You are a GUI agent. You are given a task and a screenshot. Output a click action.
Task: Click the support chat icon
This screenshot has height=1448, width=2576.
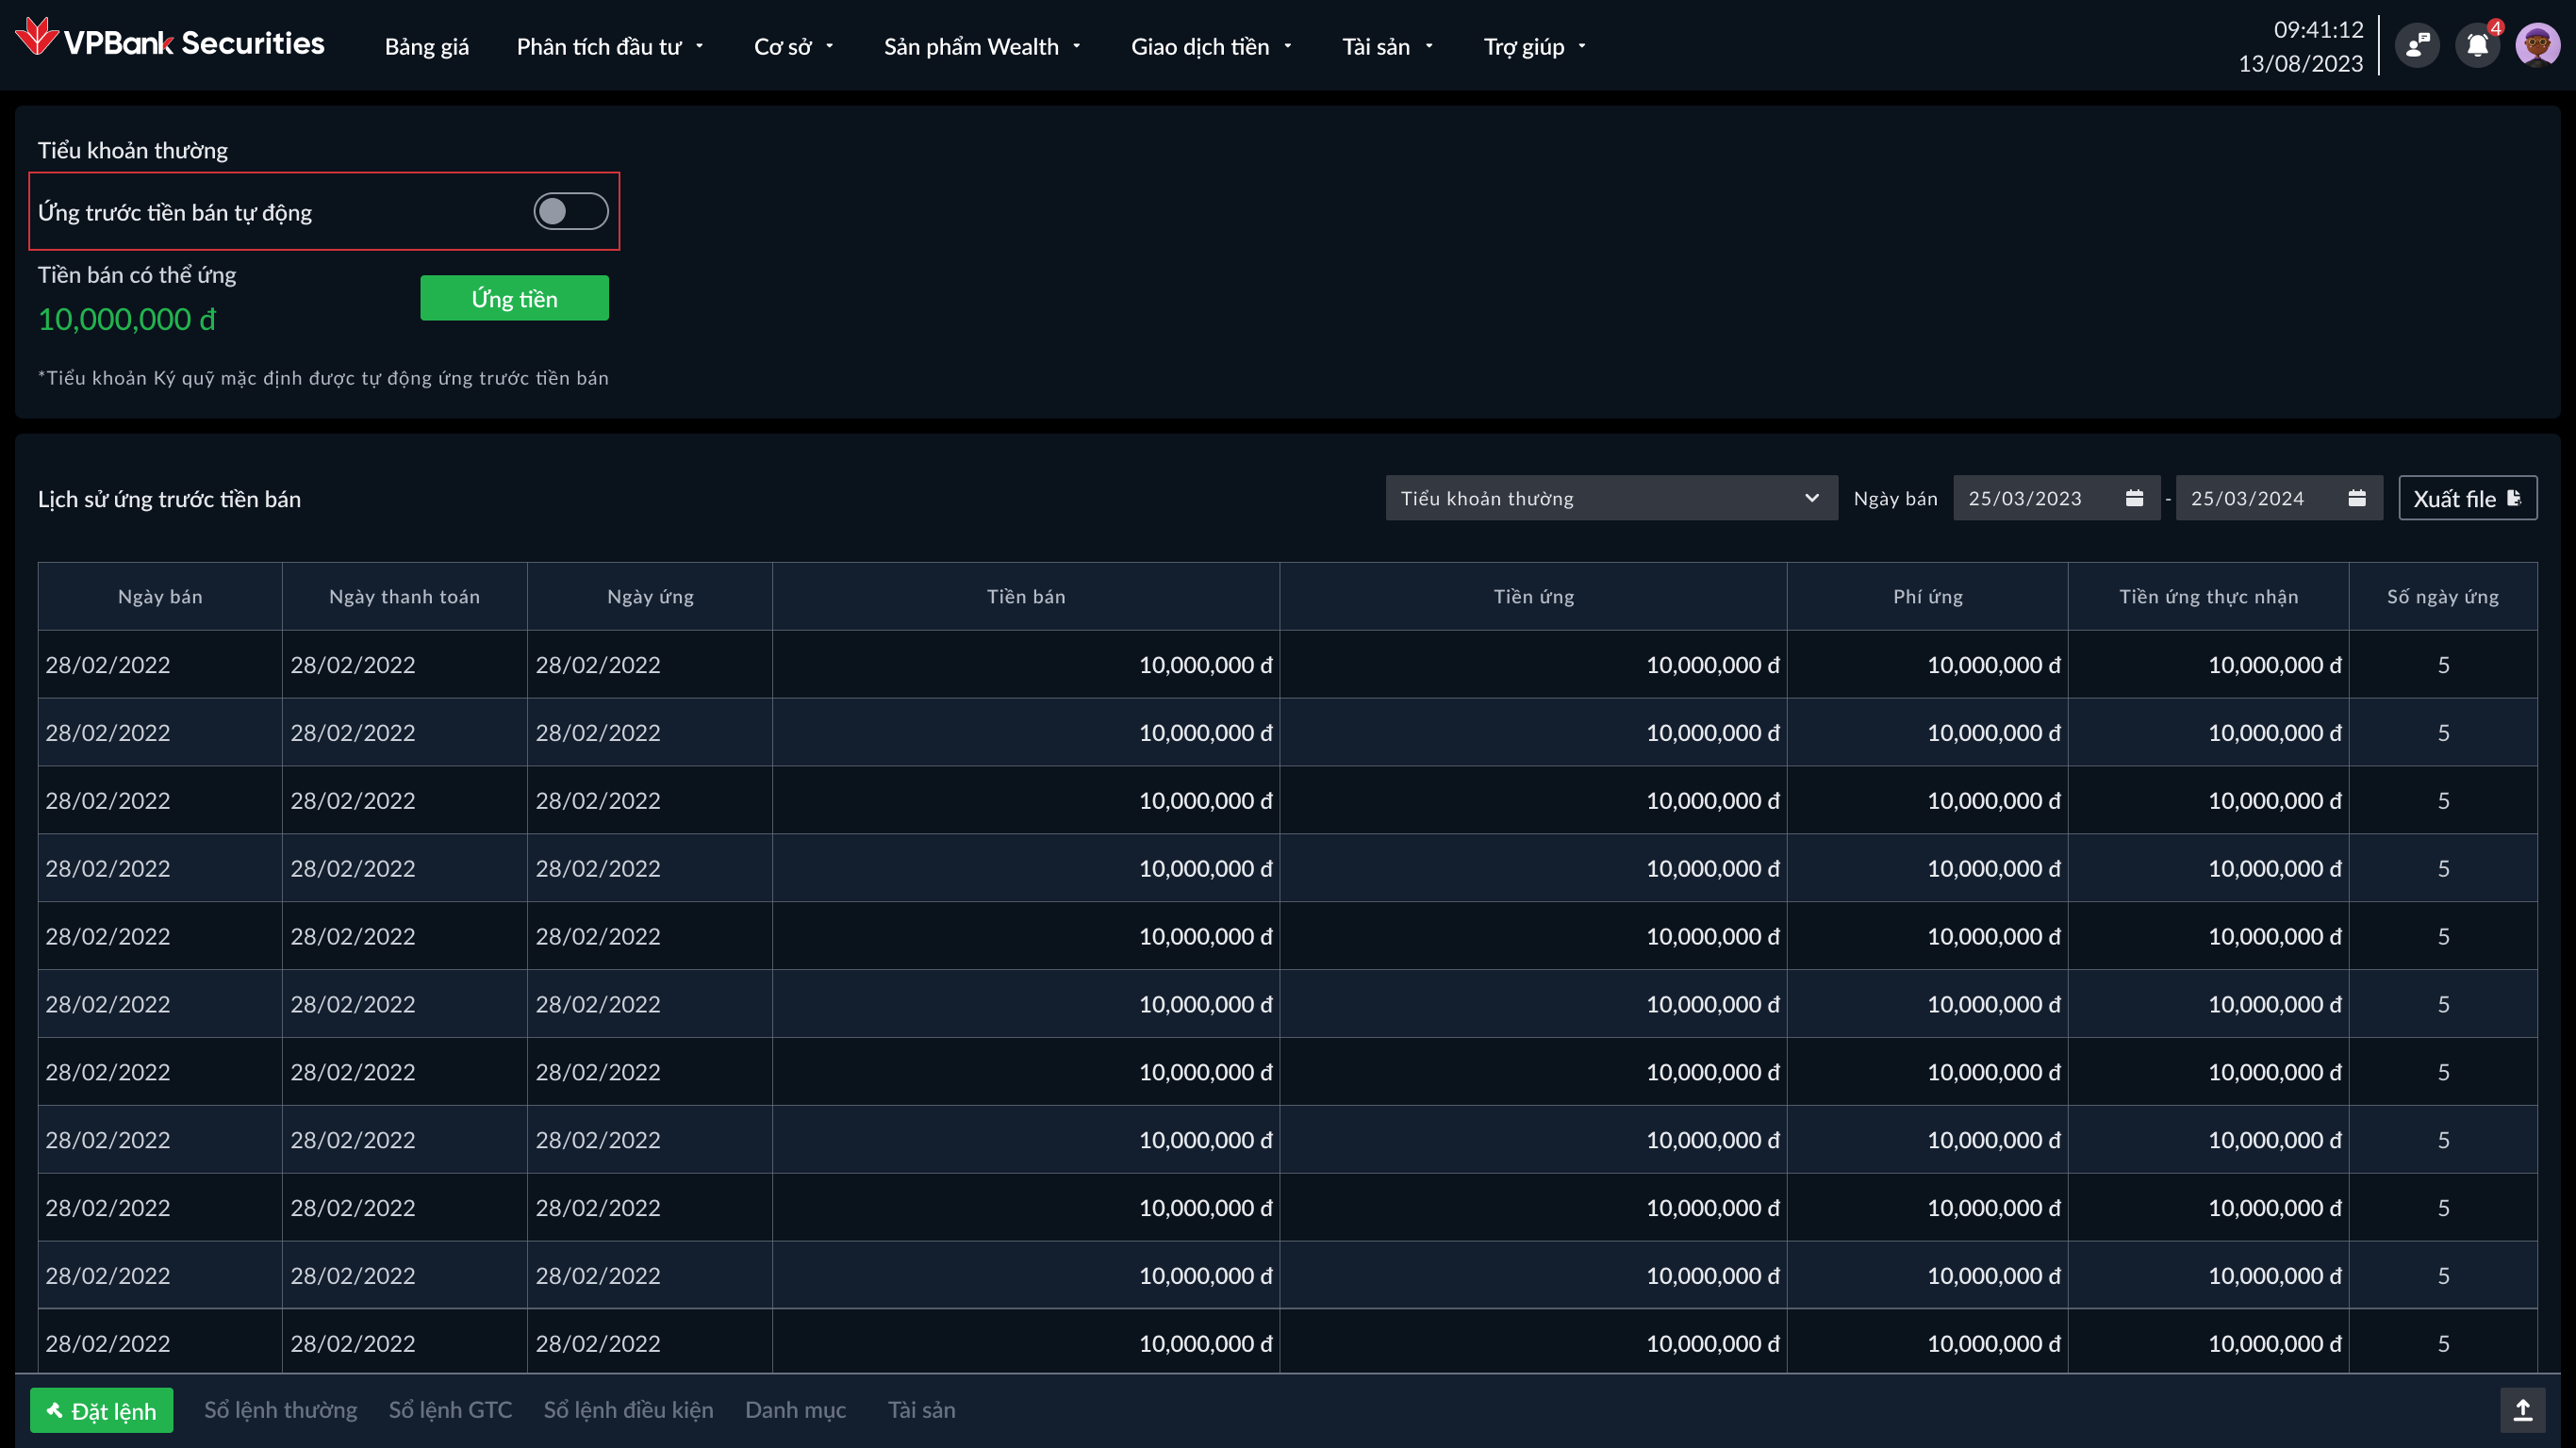click(2417, 45)
